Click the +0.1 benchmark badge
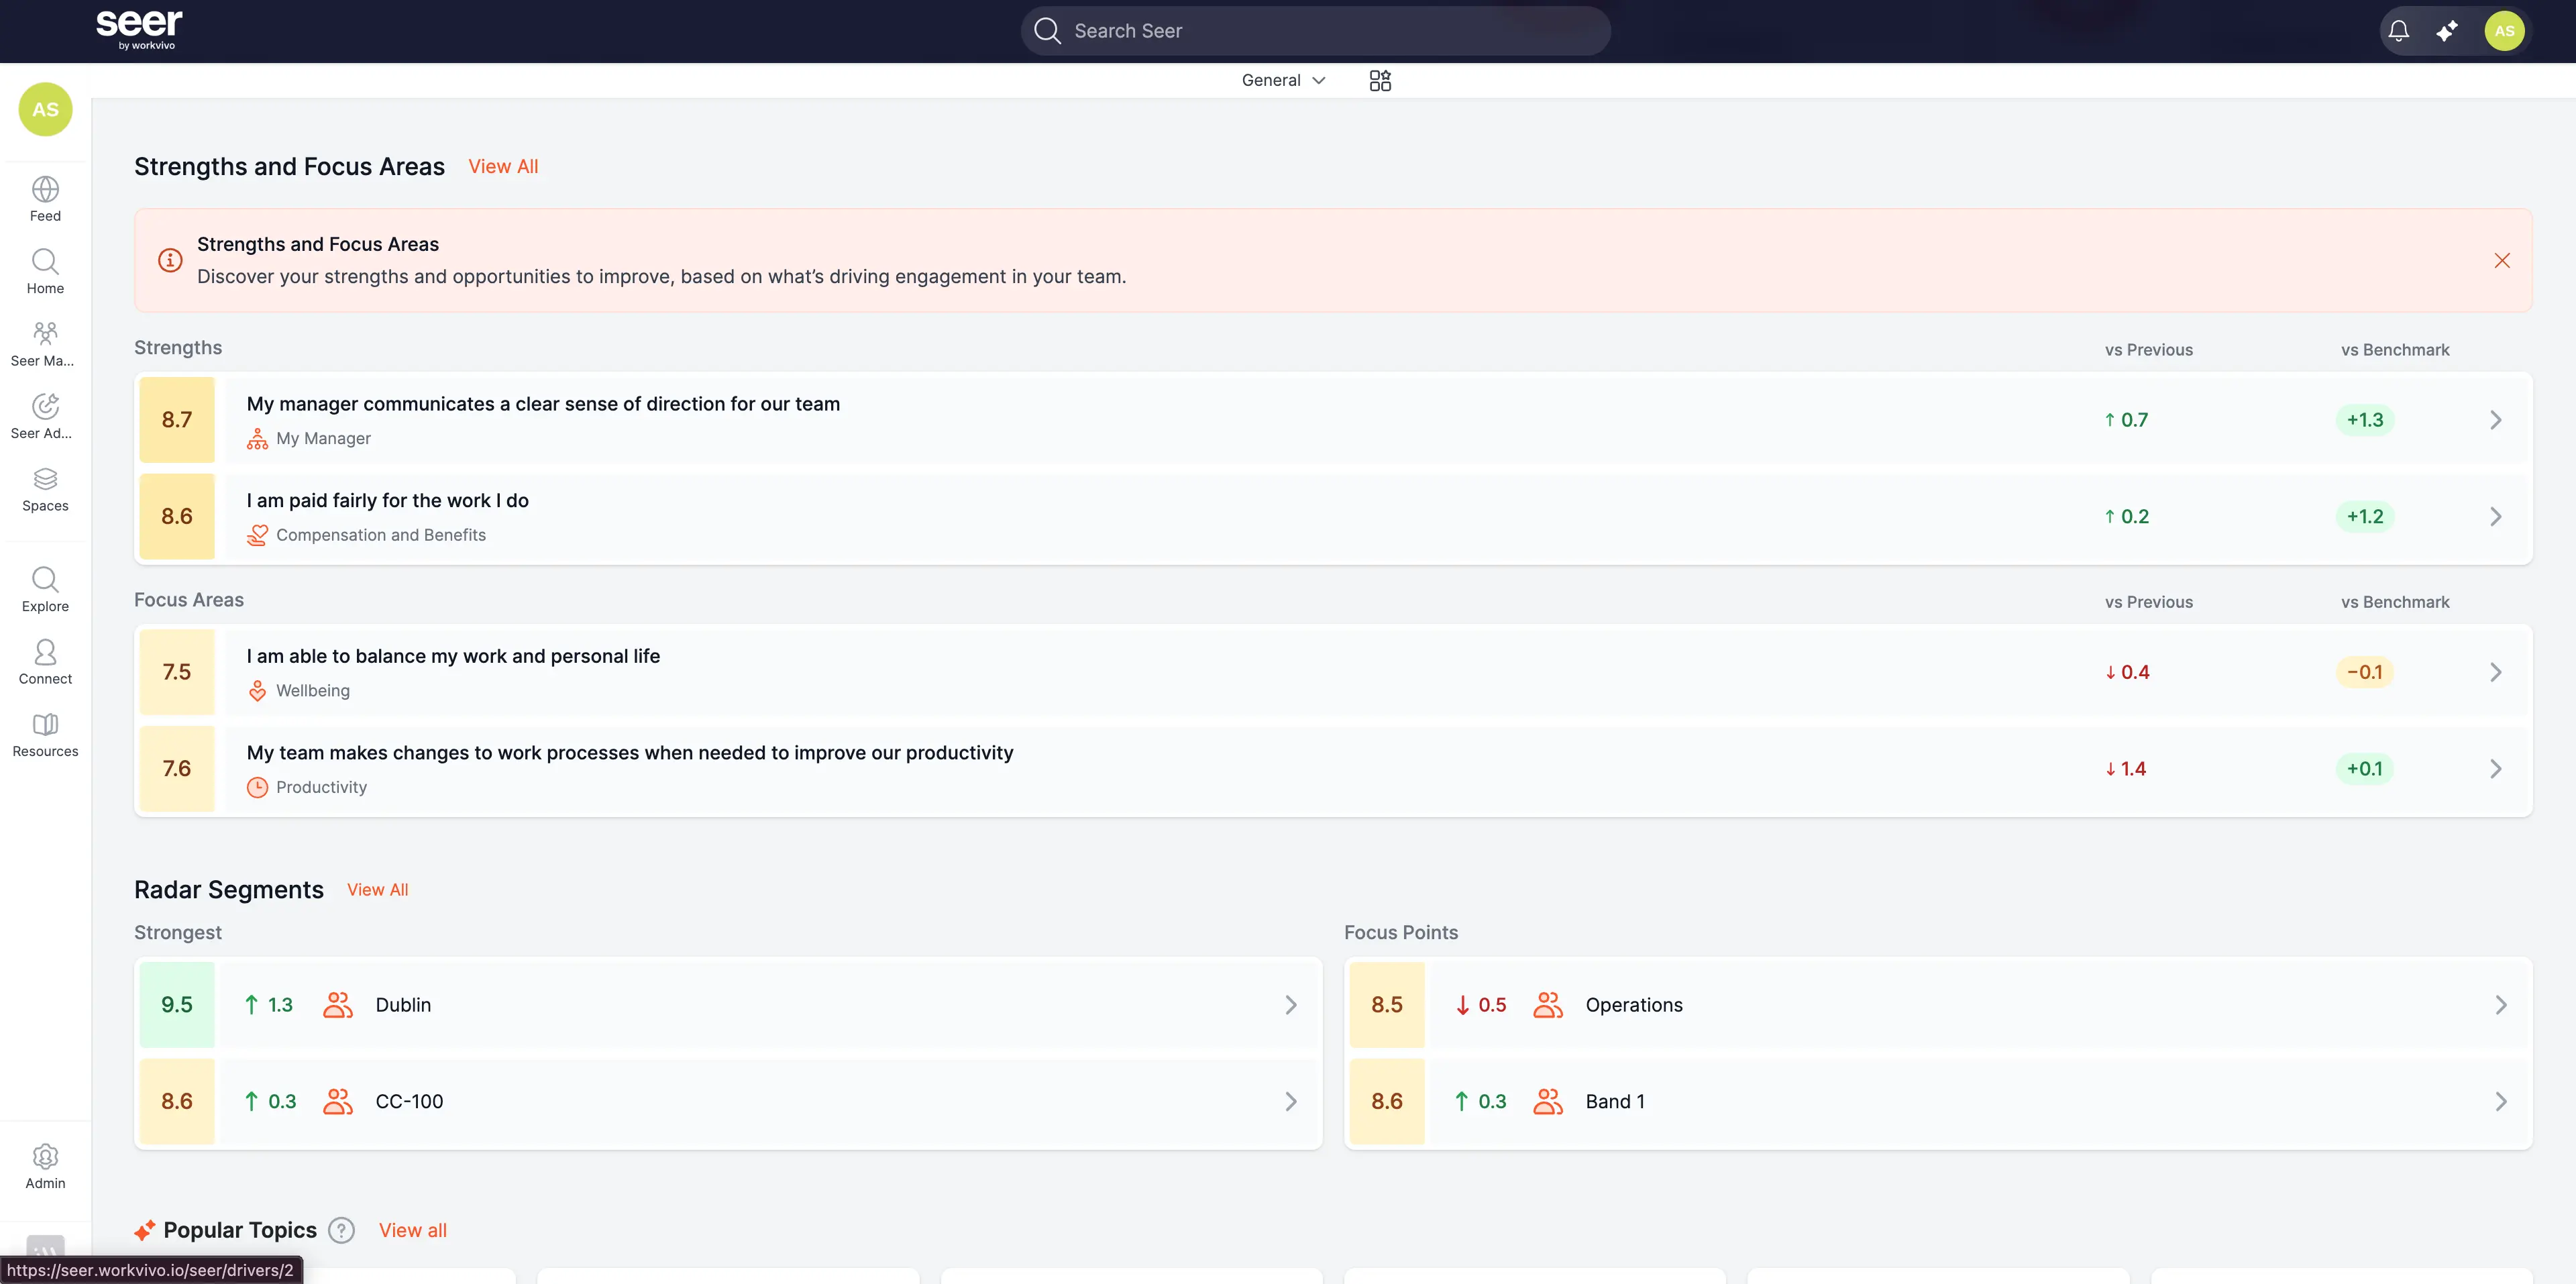Image resolution: width=2576 pixels, height=1284 pixels. [x=2365, y=768]
